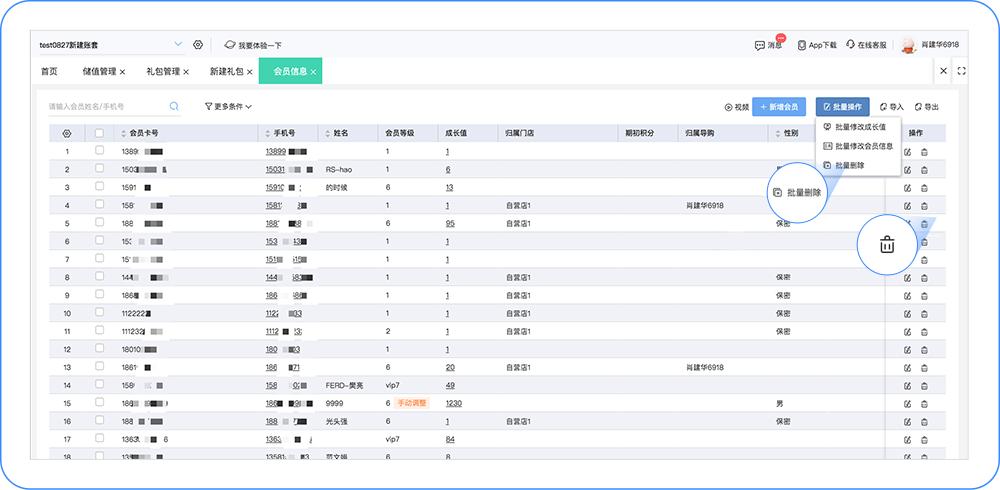Click the App下载 phone icon

pyautogui.click(x=802, y=45)
